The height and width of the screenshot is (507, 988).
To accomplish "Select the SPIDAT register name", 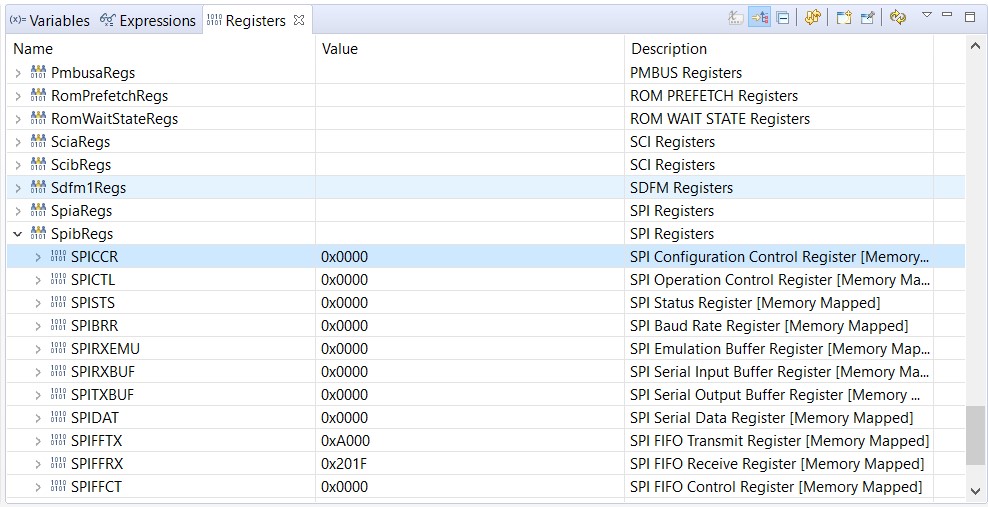I will tap(95, 418).
